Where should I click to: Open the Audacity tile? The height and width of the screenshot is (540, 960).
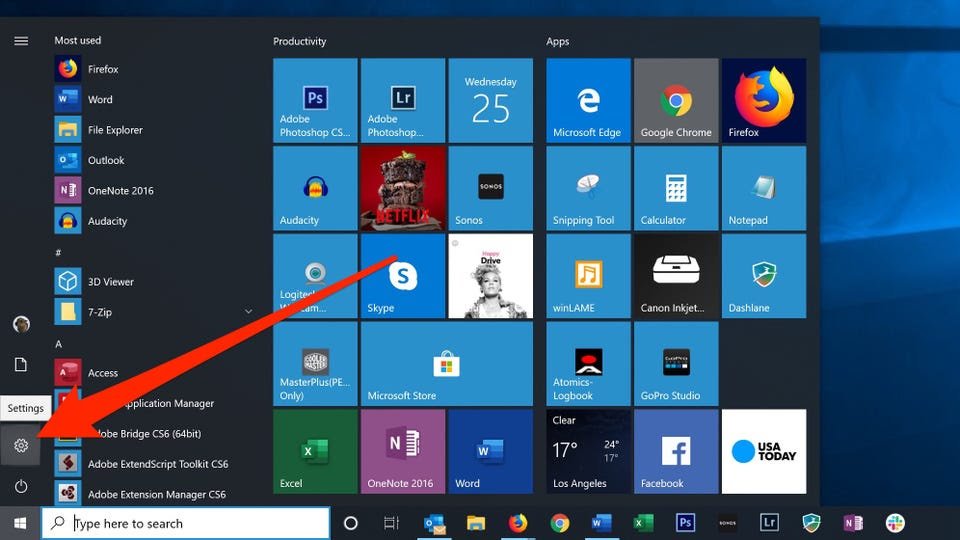tap(315, 188)
